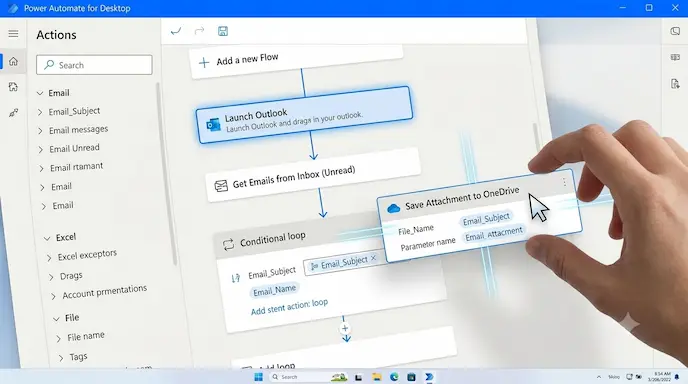Launch Microsoft Edge from the taskbar
Image resolution: width=688 pixels, height=384 pixels.
(x=394, y=377)
